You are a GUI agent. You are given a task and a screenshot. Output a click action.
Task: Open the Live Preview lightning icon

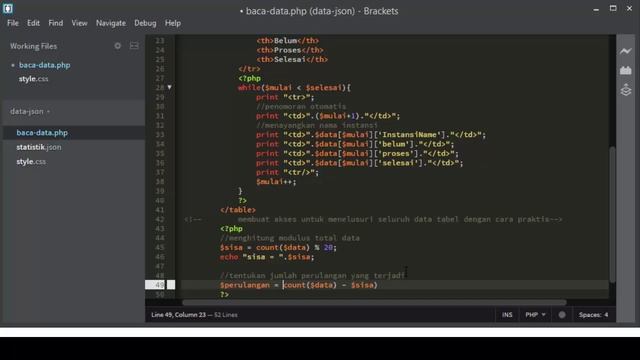click(625, 51)
